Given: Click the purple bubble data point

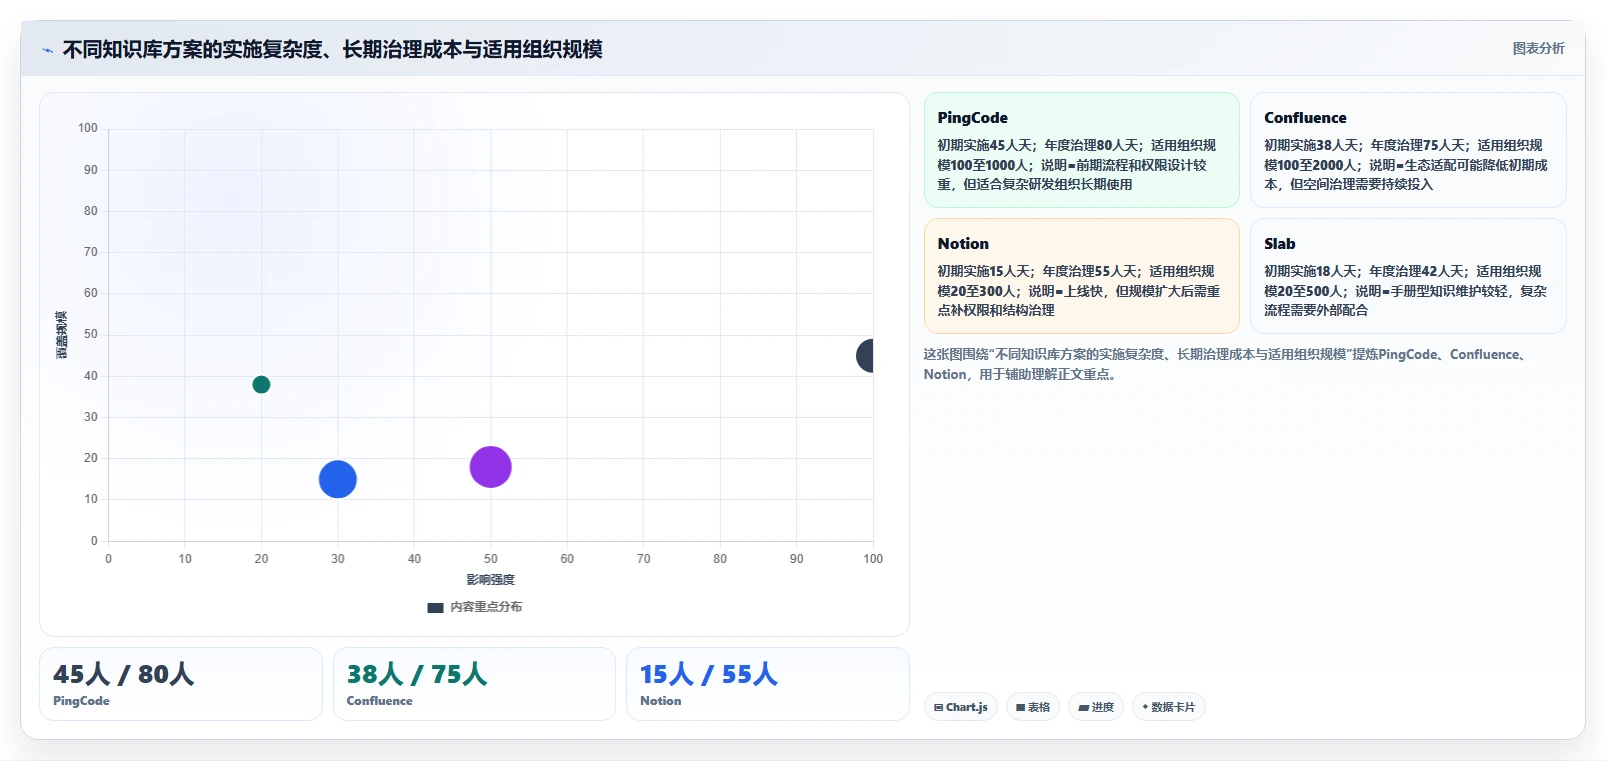Looking at the screenshot, I should point(491,467).
